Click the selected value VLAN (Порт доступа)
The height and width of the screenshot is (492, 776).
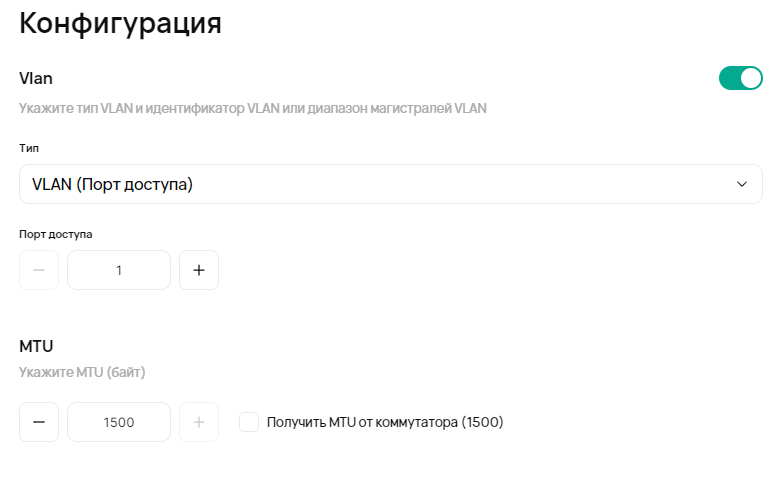[x=112, y=184]
